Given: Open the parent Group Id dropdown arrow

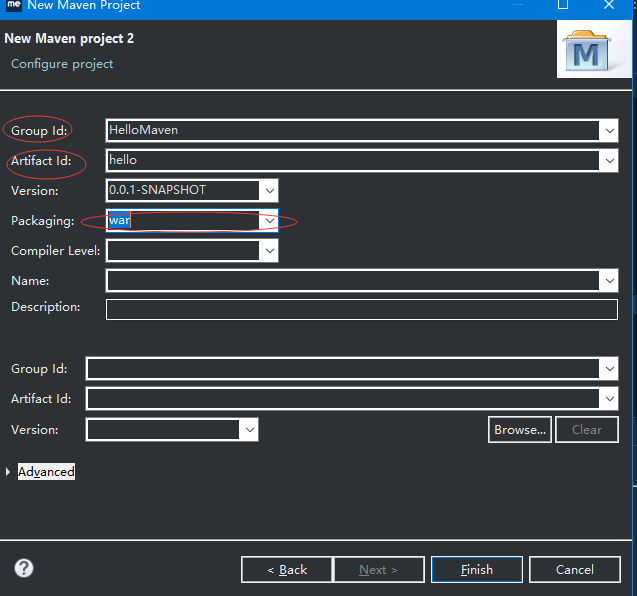Looking at the screenshot, I should click(609, 368).
